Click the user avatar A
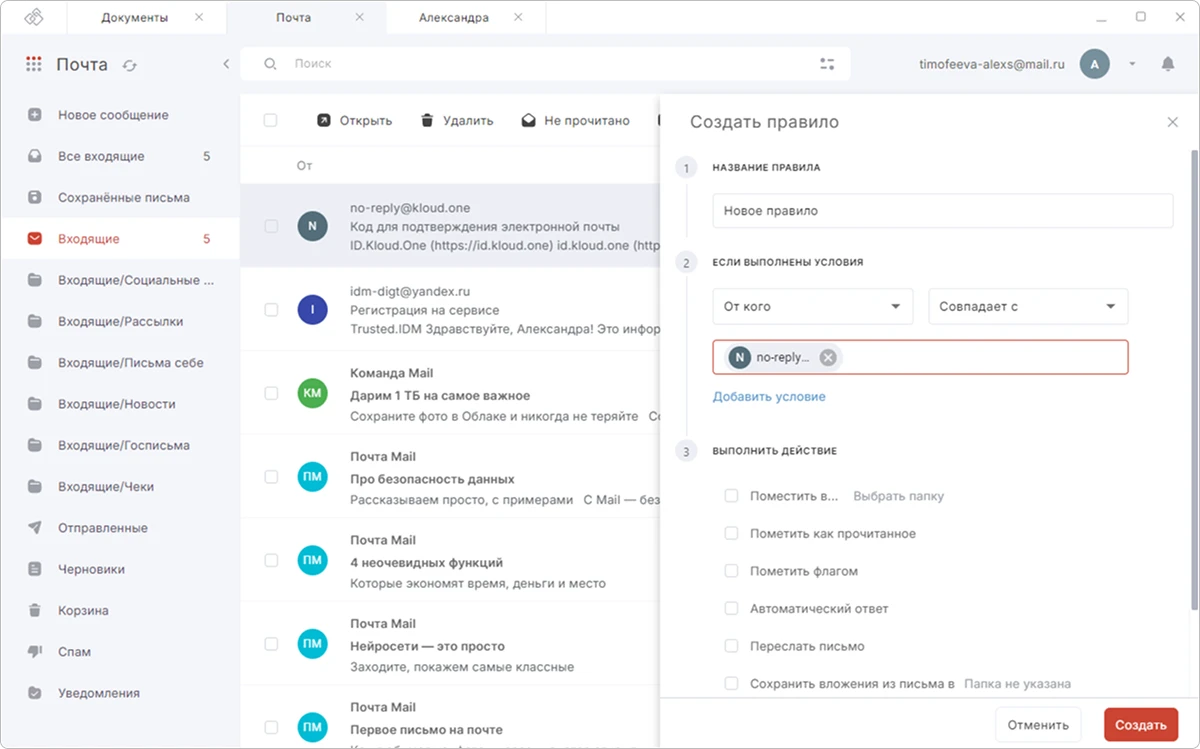Image resolution: width=1200 pixels, height=749 pixels. 1094,64
